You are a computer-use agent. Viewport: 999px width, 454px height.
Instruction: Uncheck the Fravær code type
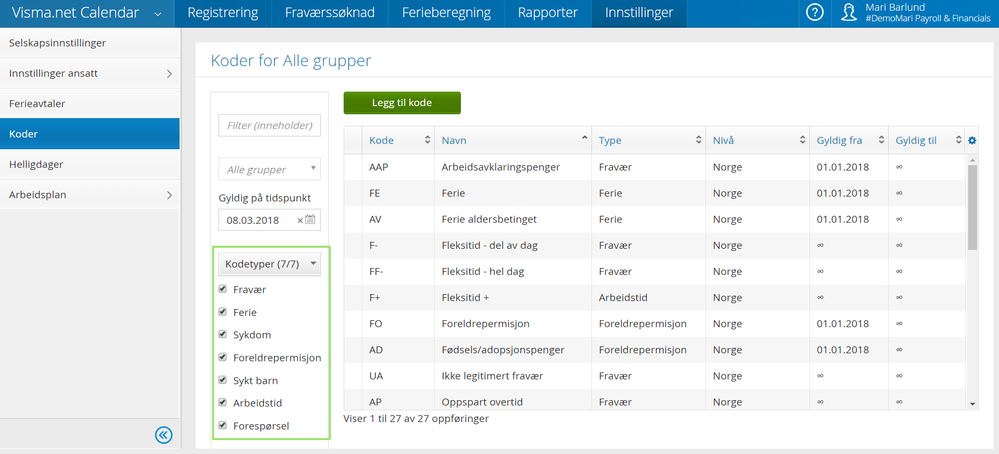coord(223,290)
